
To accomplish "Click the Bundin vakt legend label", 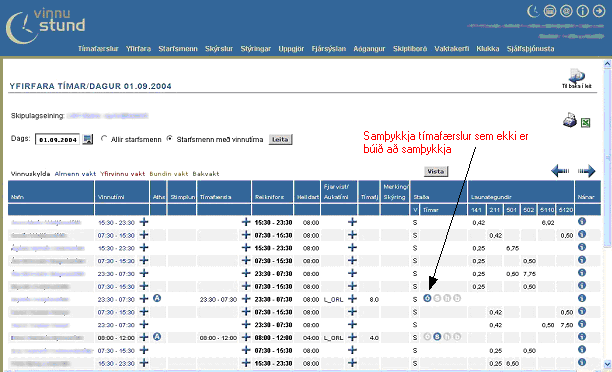I will [169, 174].
